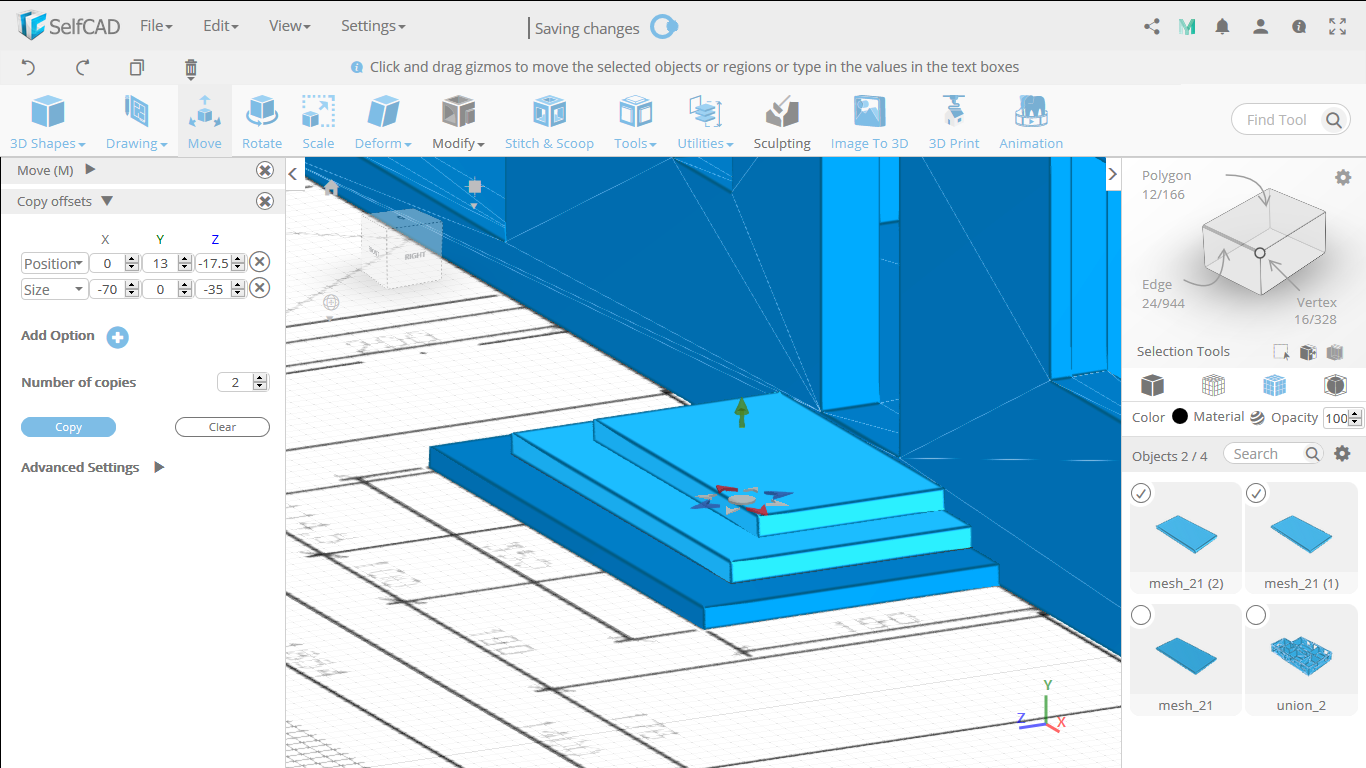Open the View menu
The width and height of the screenshot is (1366, 768).
[290, 26]
